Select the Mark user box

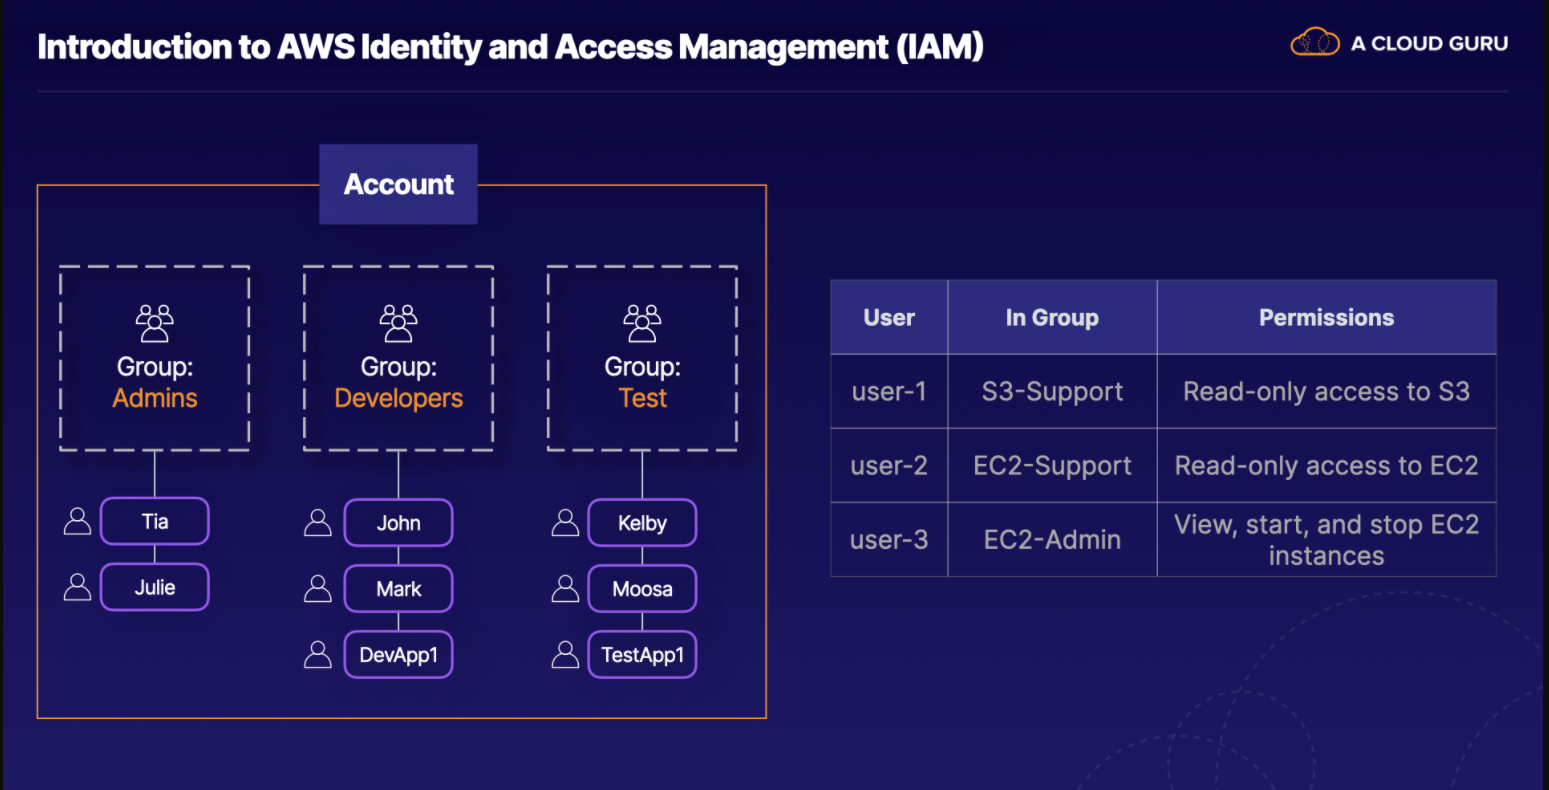point(399,589)
